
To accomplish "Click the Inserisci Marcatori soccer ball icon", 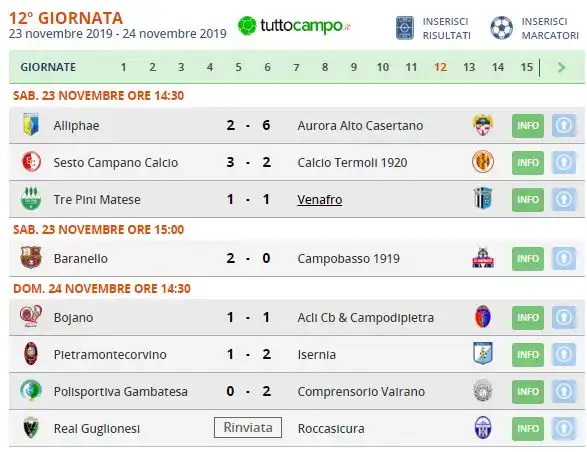I will click(502, 28).
